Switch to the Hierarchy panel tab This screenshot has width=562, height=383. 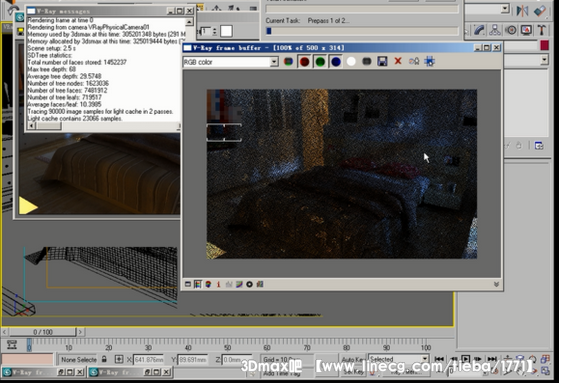tap(495, 30)
